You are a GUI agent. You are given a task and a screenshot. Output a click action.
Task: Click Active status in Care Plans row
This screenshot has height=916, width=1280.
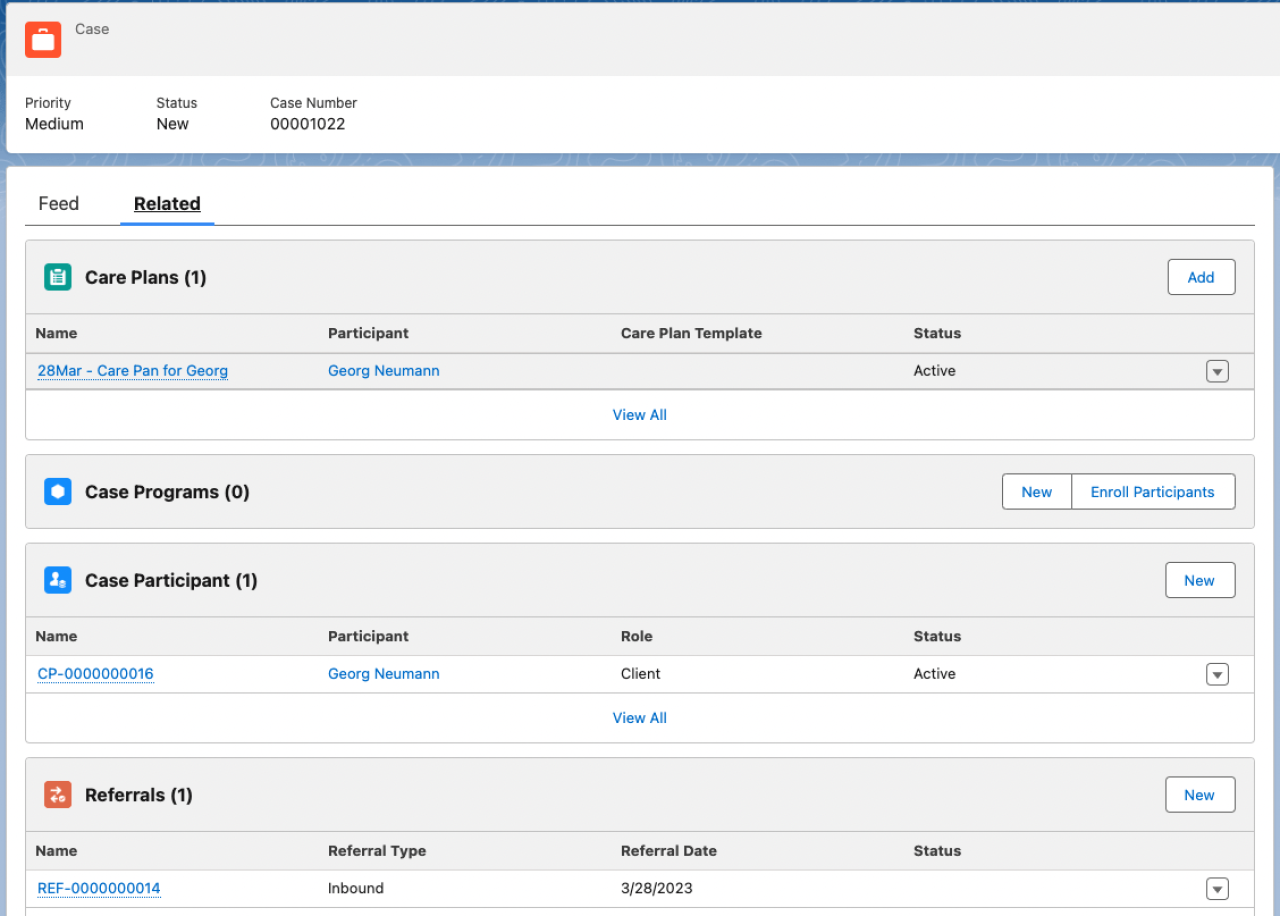(x=935, y=371)
